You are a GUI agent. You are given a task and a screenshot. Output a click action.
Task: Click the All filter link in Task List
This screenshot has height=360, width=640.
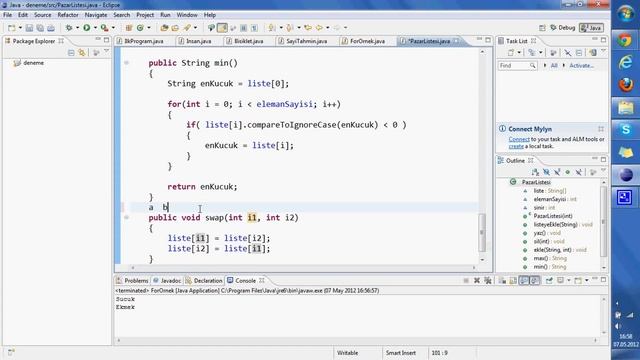pos(554,65)
